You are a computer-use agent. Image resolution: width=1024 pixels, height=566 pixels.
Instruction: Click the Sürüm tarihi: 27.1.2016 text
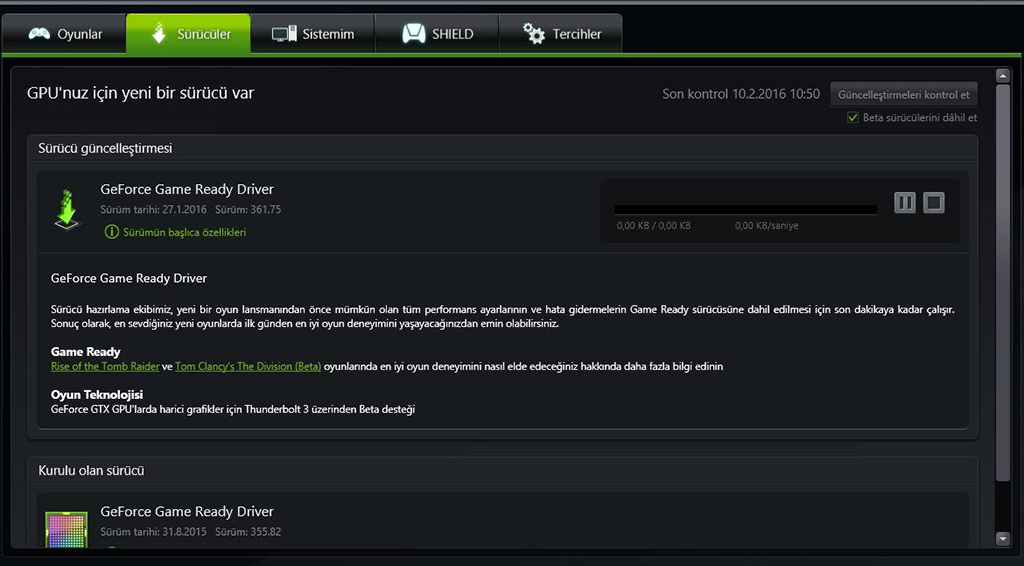pos(153,210)
